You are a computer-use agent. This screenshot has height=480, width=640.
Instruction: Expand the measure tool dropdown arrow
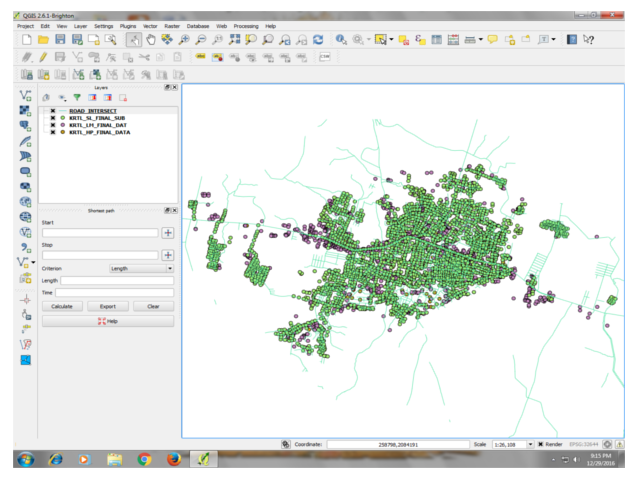(x=481, y=40)
